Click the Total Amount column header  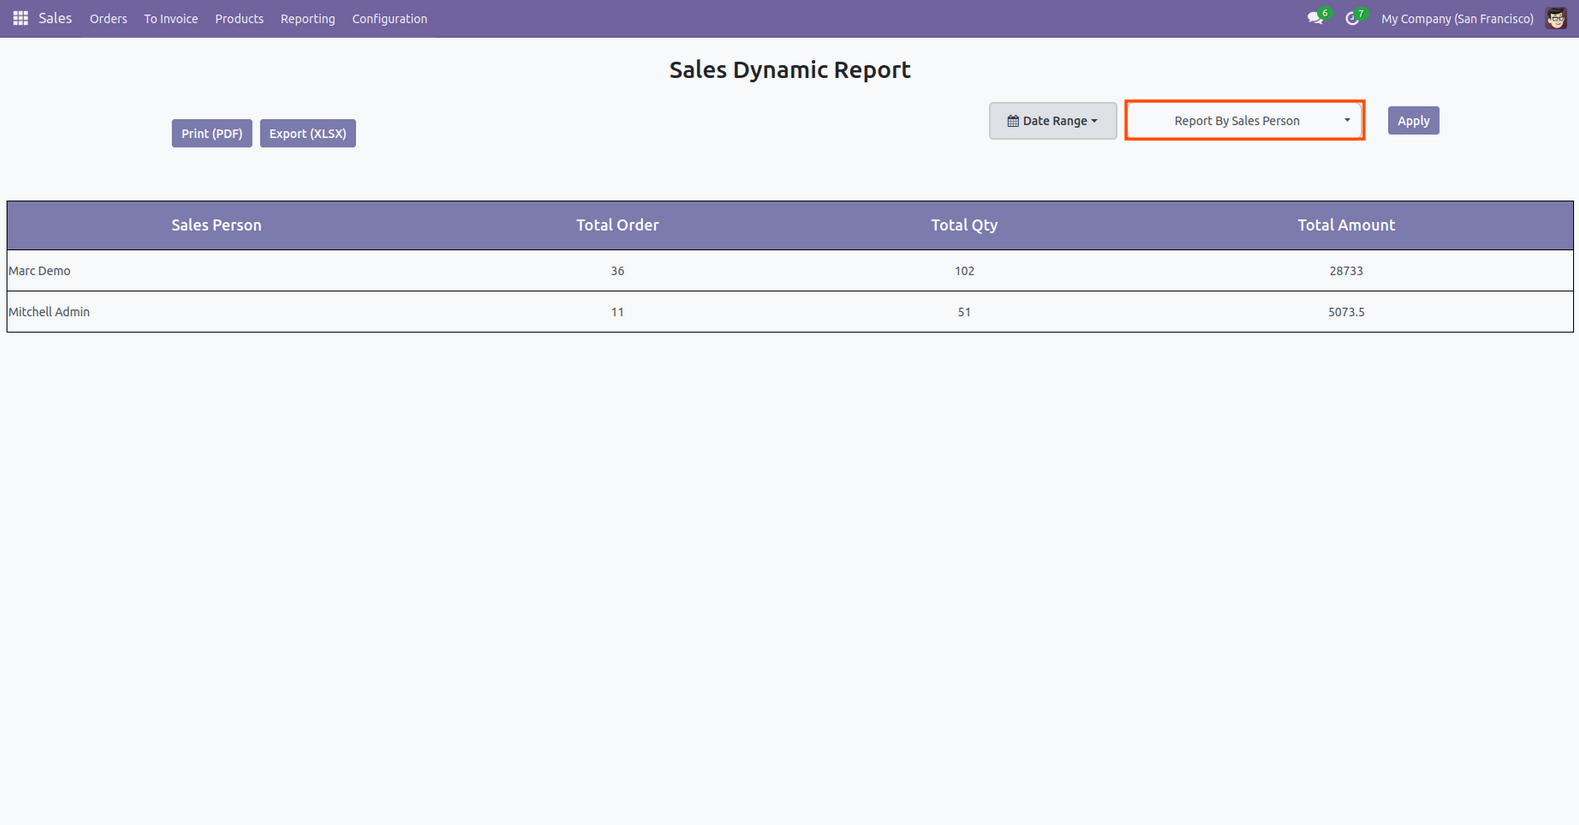pyautogui.click(x=1346, y=225)
